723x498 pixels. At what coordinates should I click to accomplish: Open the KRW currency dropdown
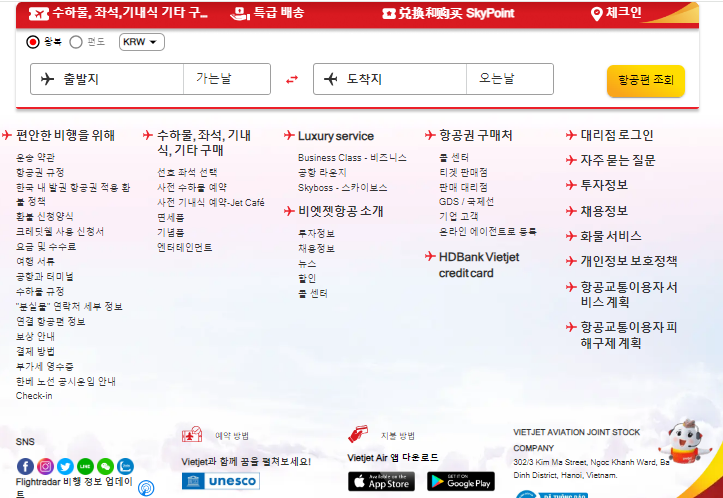[142, 42]
